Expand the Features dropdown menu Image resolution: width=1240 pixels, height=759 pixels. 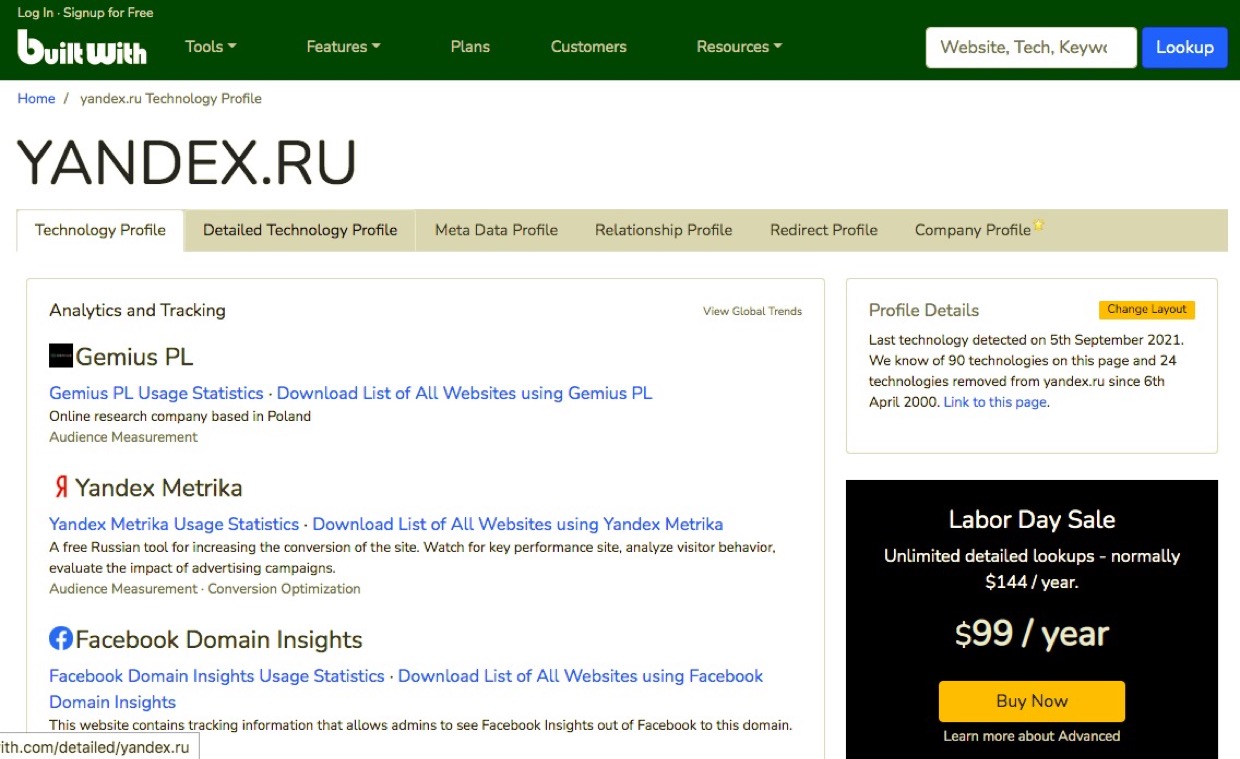coord(343,46)
